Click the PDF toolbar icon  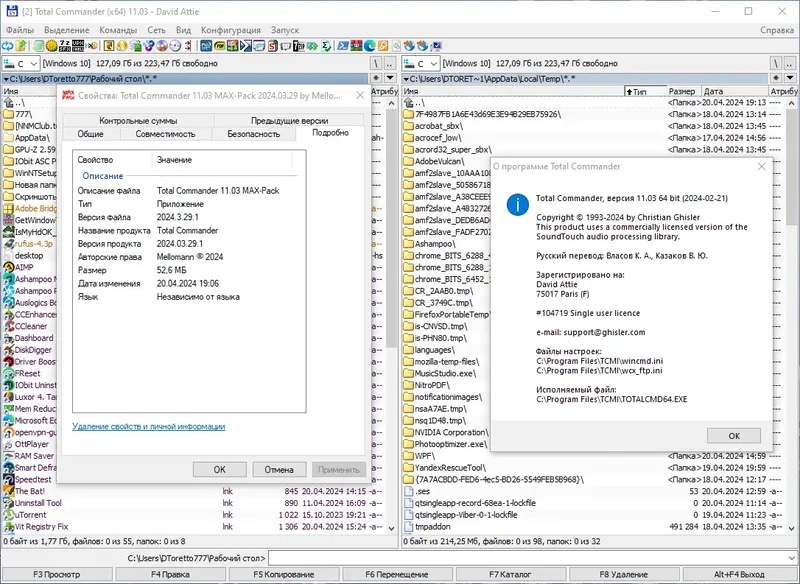pos(219,46)
